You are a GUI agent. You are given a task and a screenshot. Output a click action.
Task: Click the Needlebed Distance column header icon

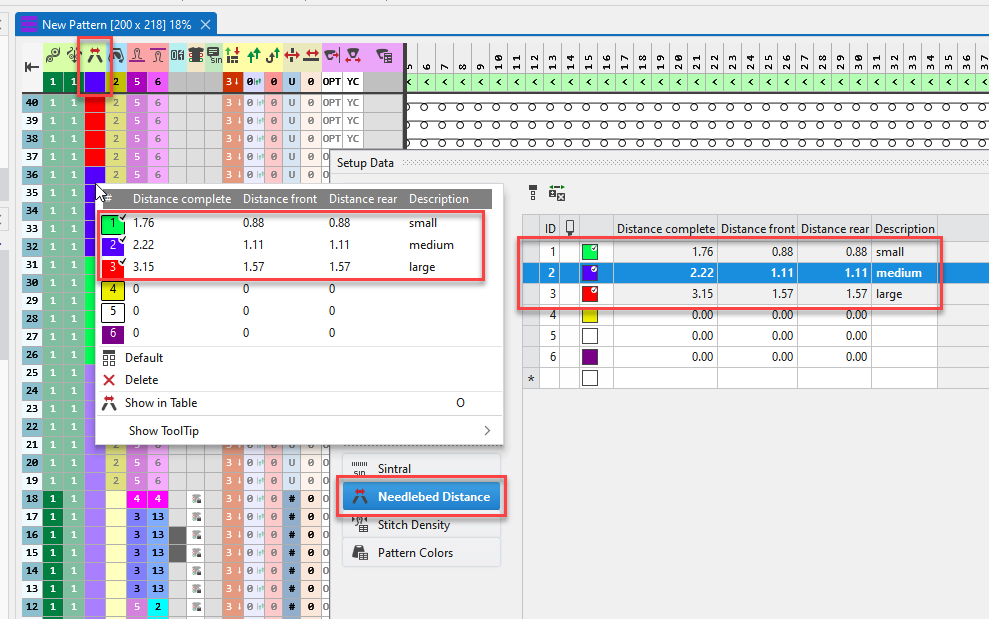[95, 56]
